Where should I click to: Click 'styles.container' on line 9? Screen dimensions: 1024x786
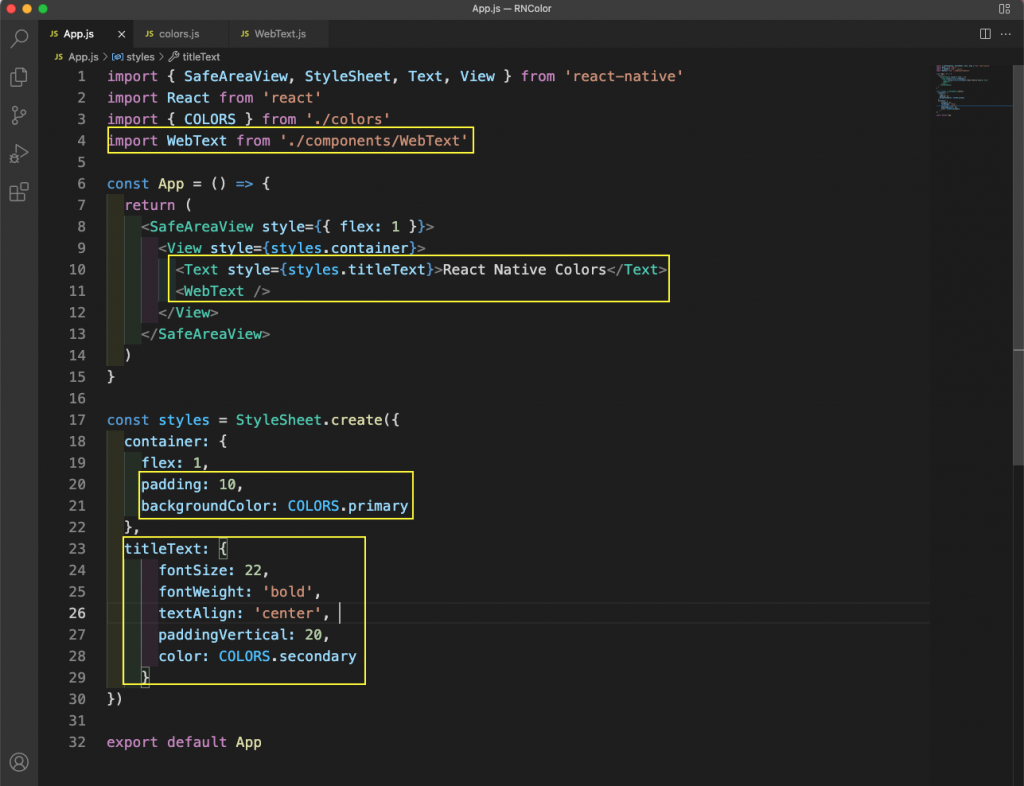click(x=340, y=249)
